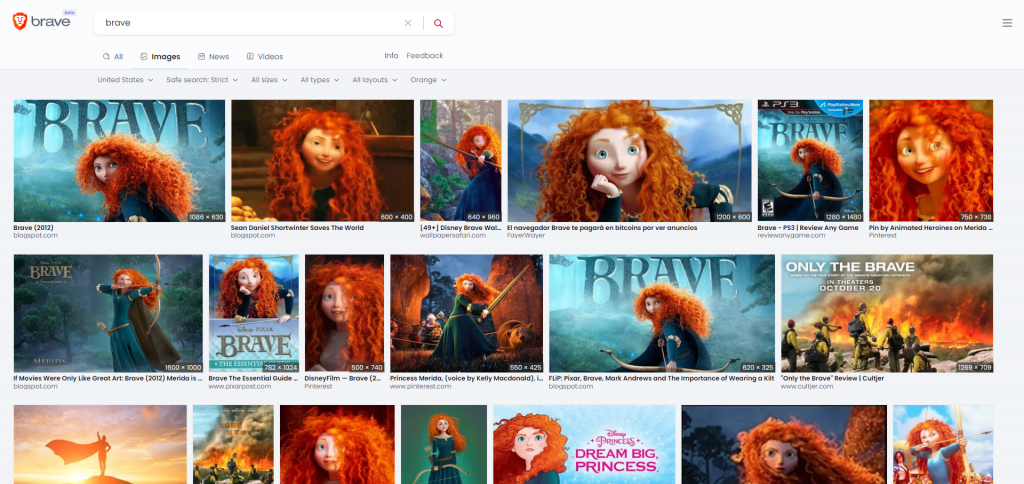Open the Brave (2012) poster thumbnail
This screenshot has height=484, width=1024.
(x=119, y=160)
